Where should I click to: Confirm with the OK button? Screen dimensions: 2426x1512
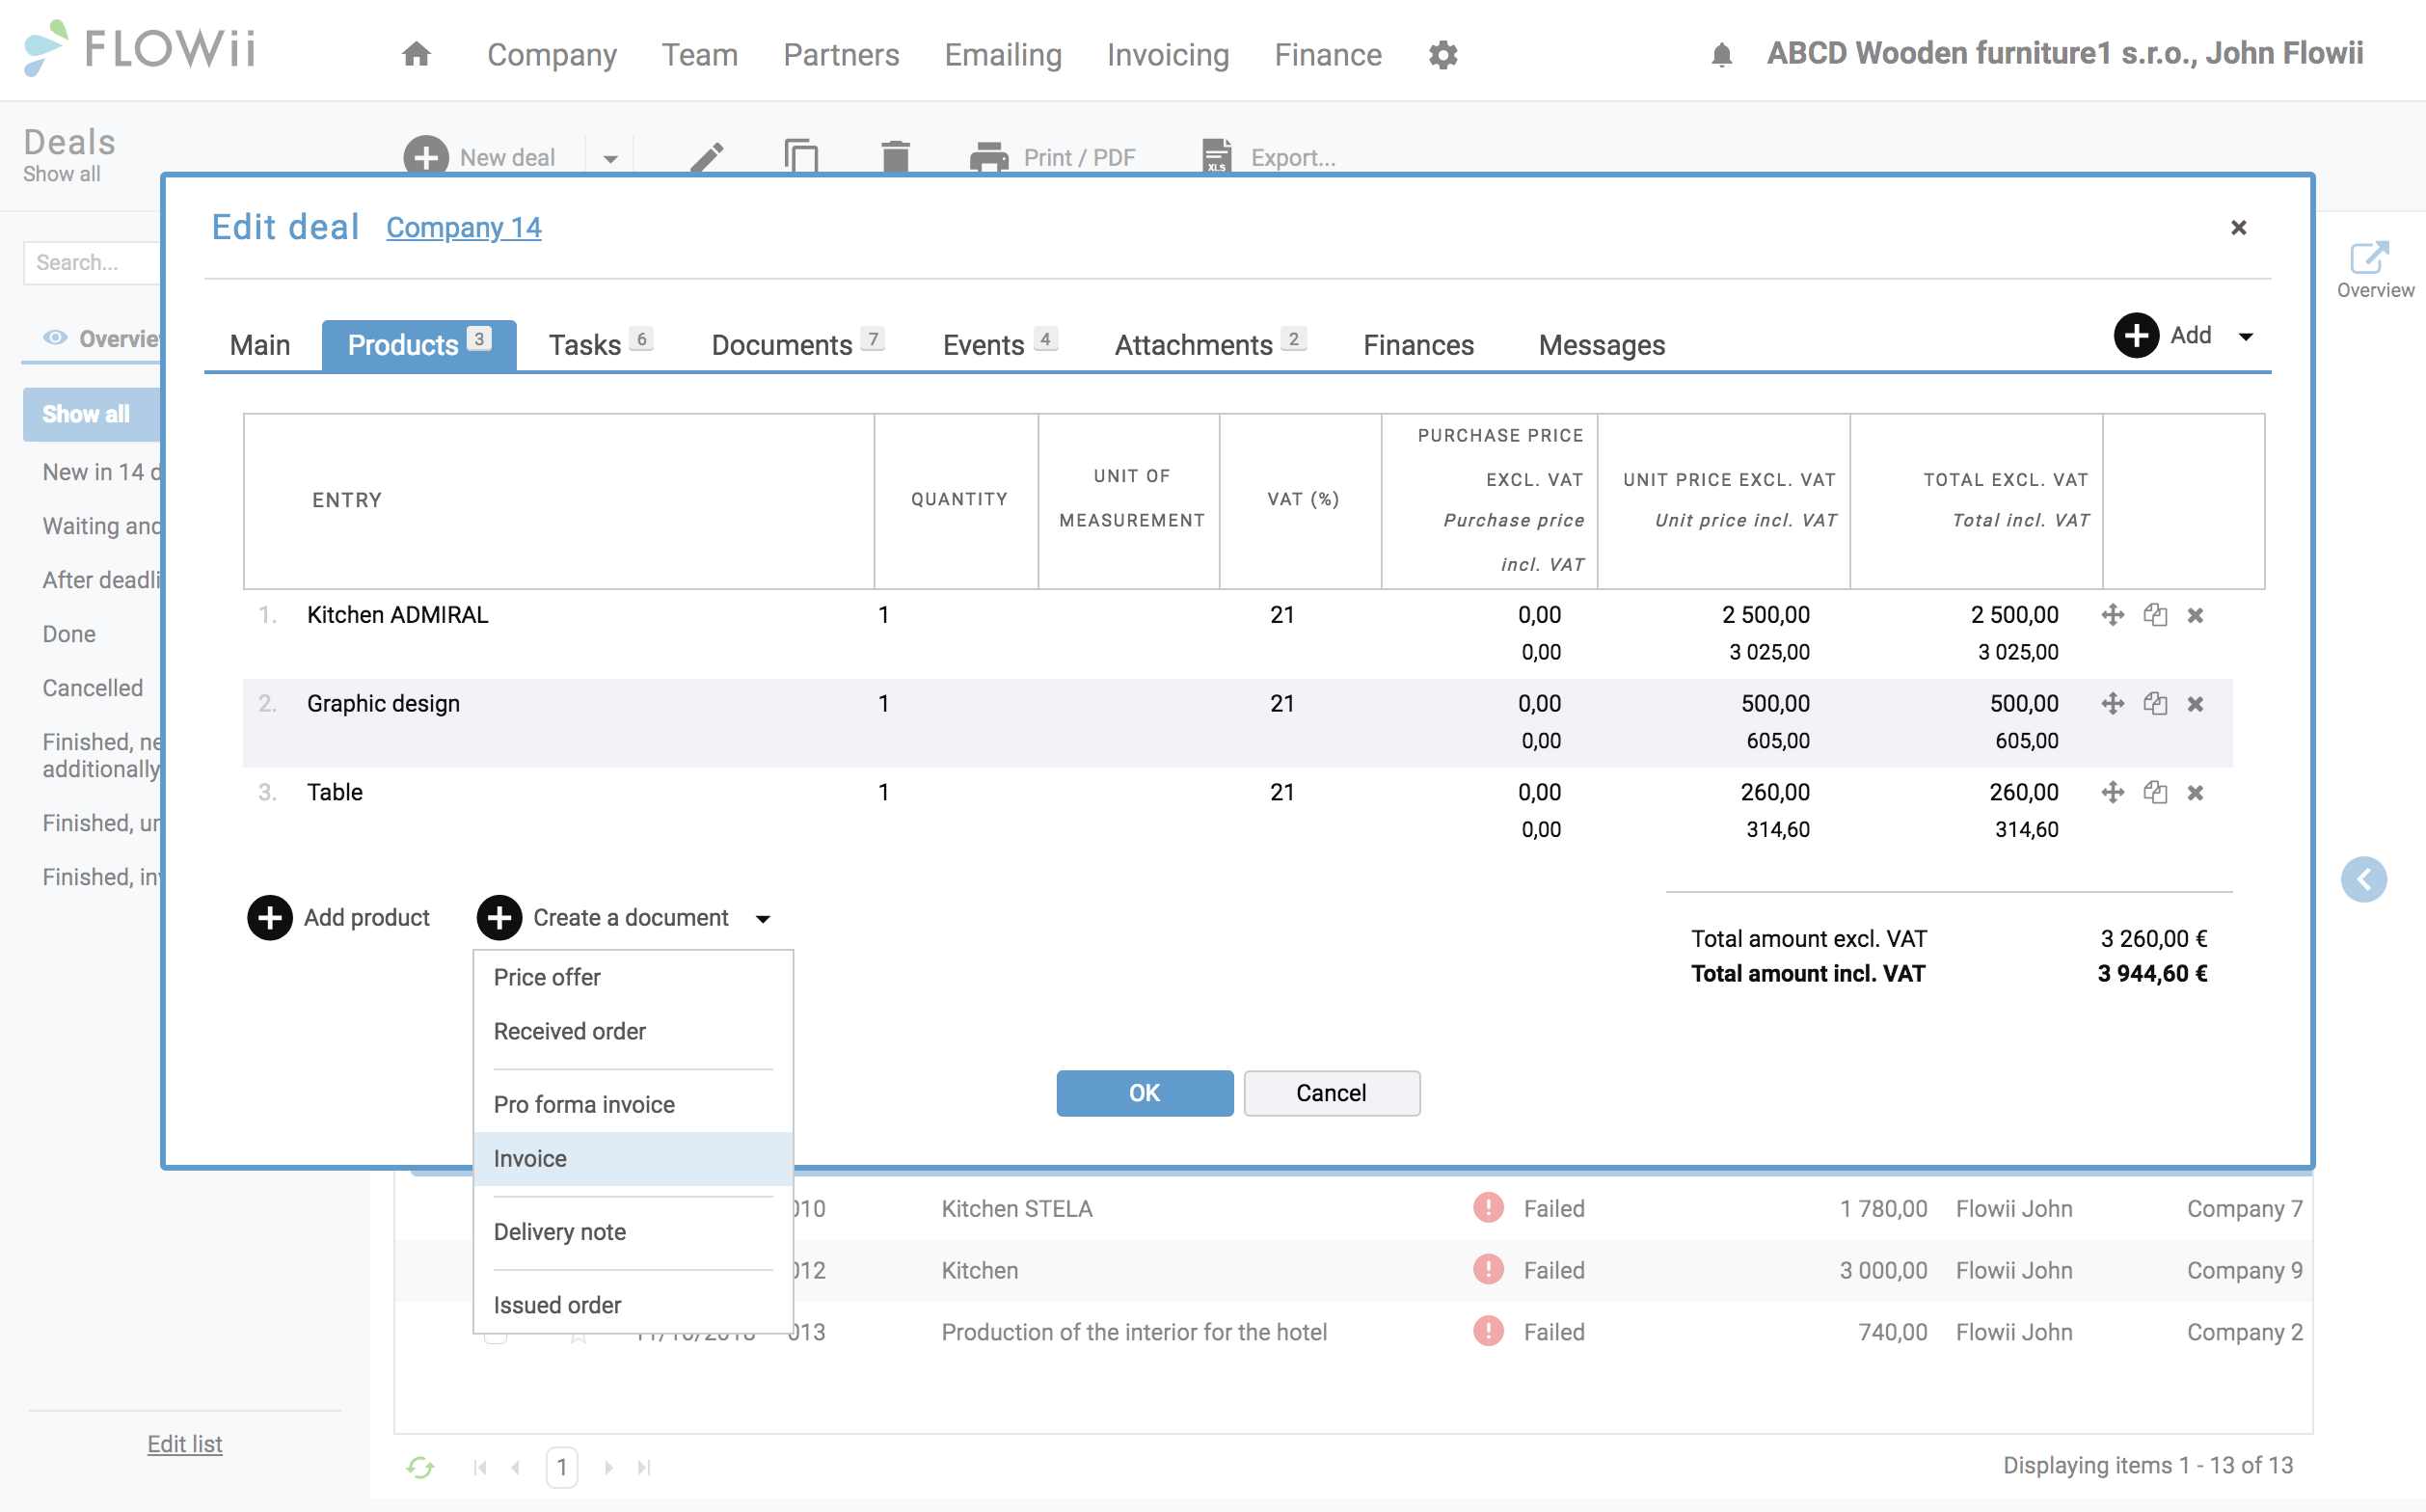point(1144,1093)
